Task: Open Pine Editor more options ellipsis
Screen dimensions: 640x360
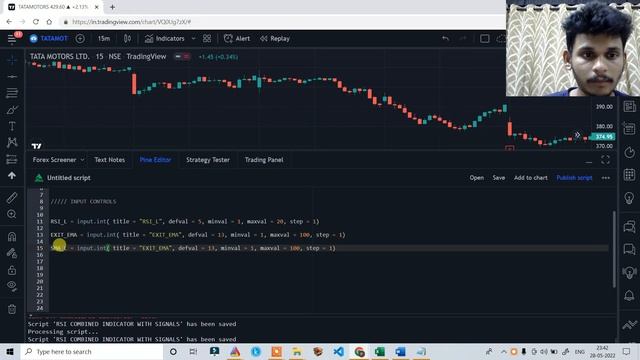Action: click(x=606, y=178)
